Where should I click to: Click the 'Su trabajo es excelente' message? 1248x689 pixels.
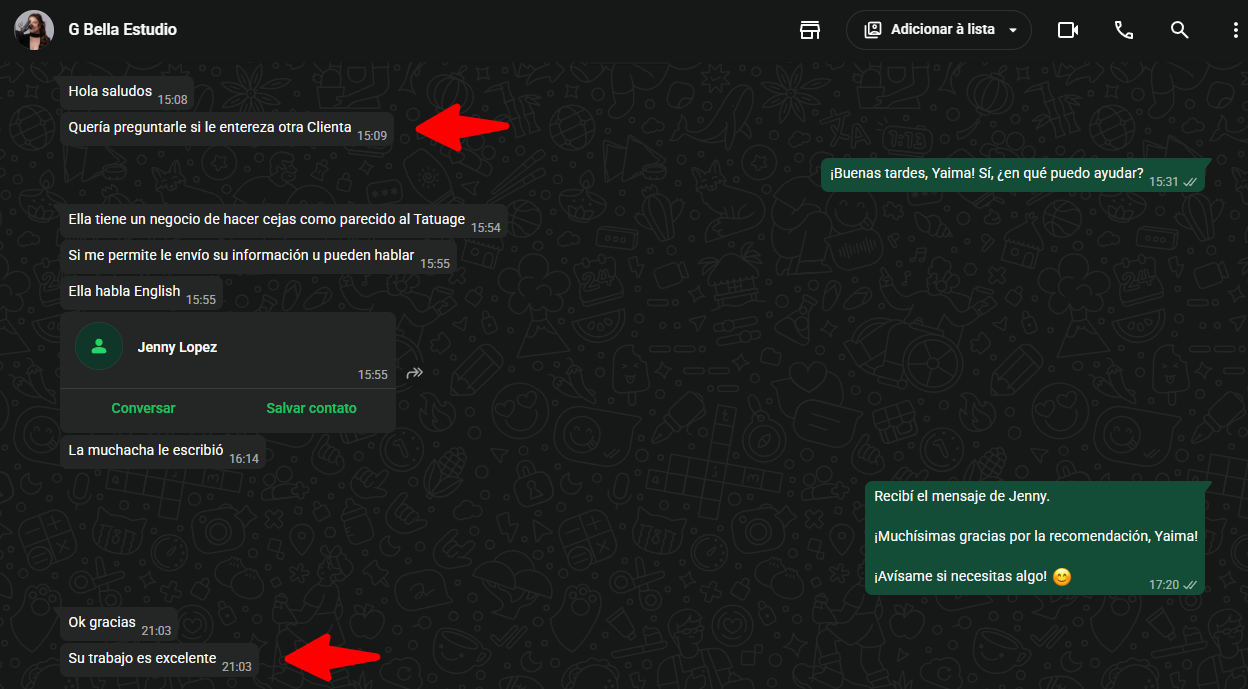tap(159, 659)
